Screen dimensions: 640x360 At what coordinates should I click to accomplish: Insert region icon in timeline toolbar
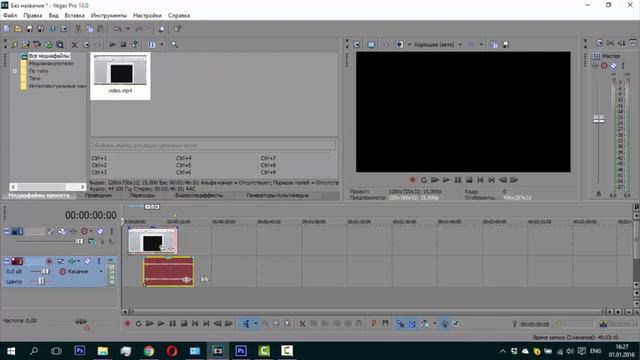coord(385,324)
